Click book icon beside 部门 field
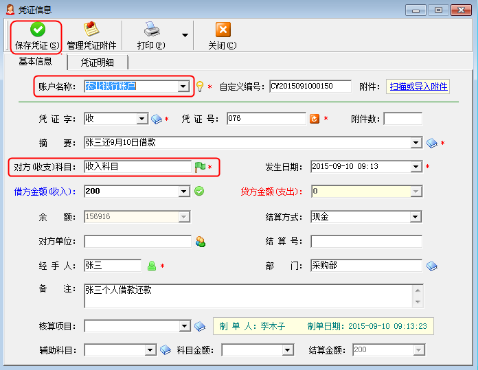478x370 pixels. click(x=432, y=266)
